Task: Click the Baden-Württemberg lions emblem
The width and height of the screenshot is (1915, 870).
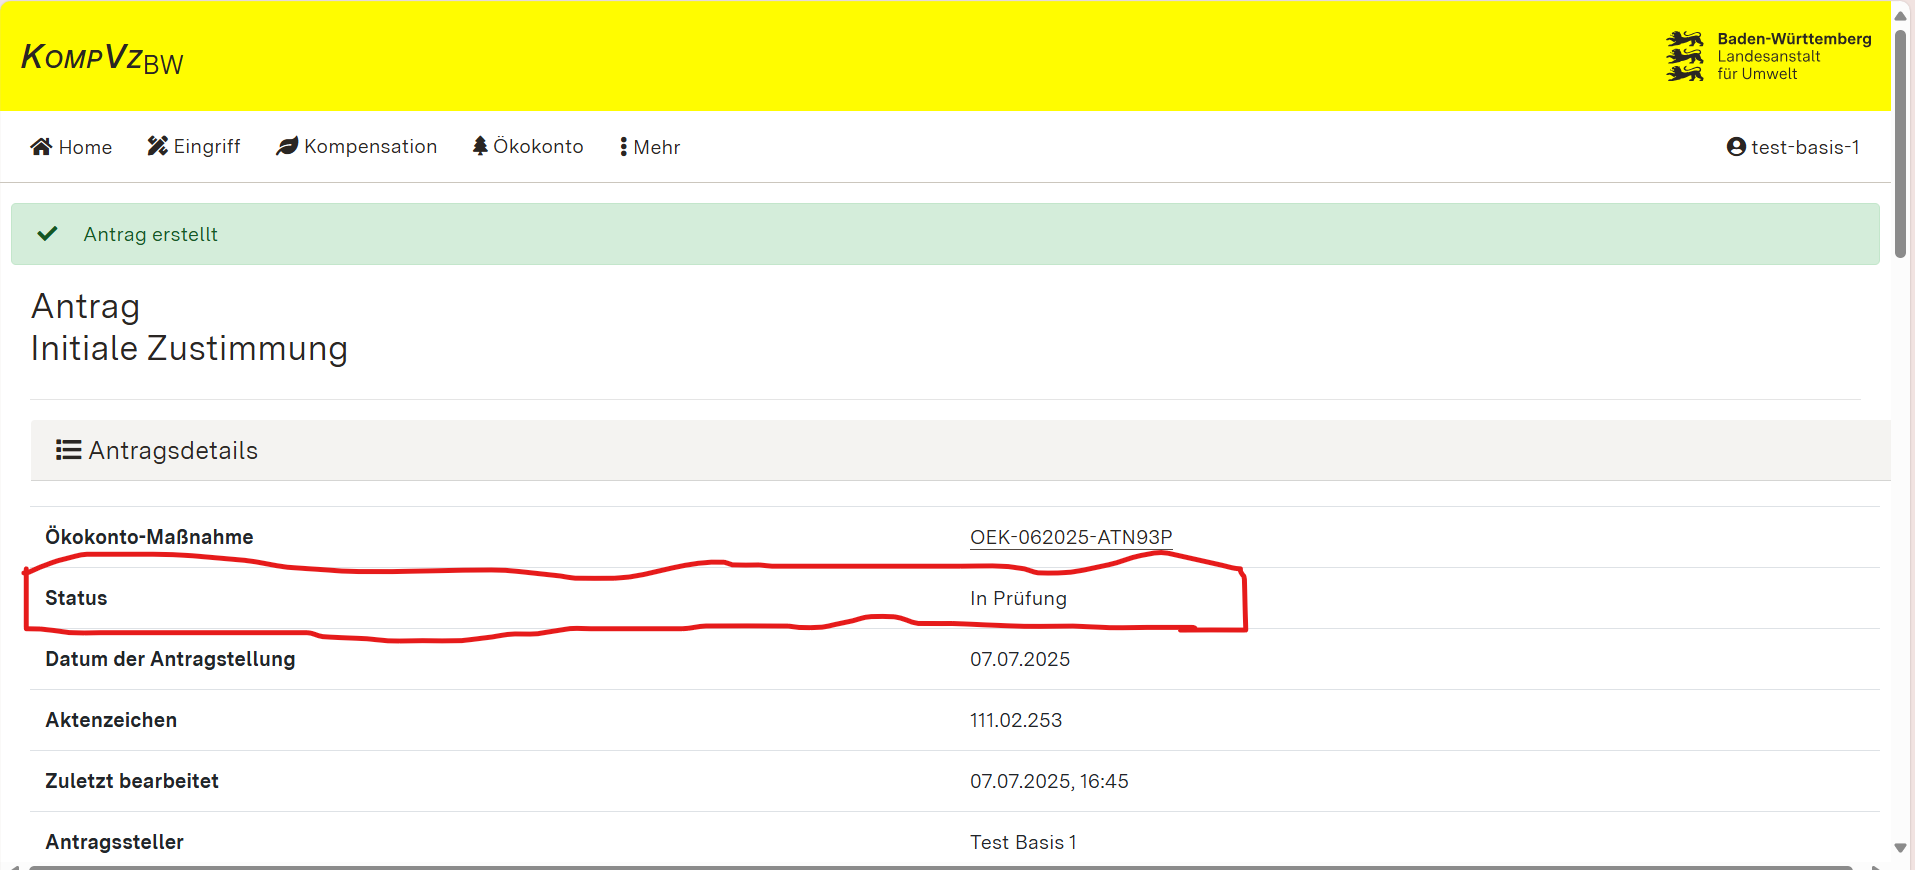Action: (1684, 56)
